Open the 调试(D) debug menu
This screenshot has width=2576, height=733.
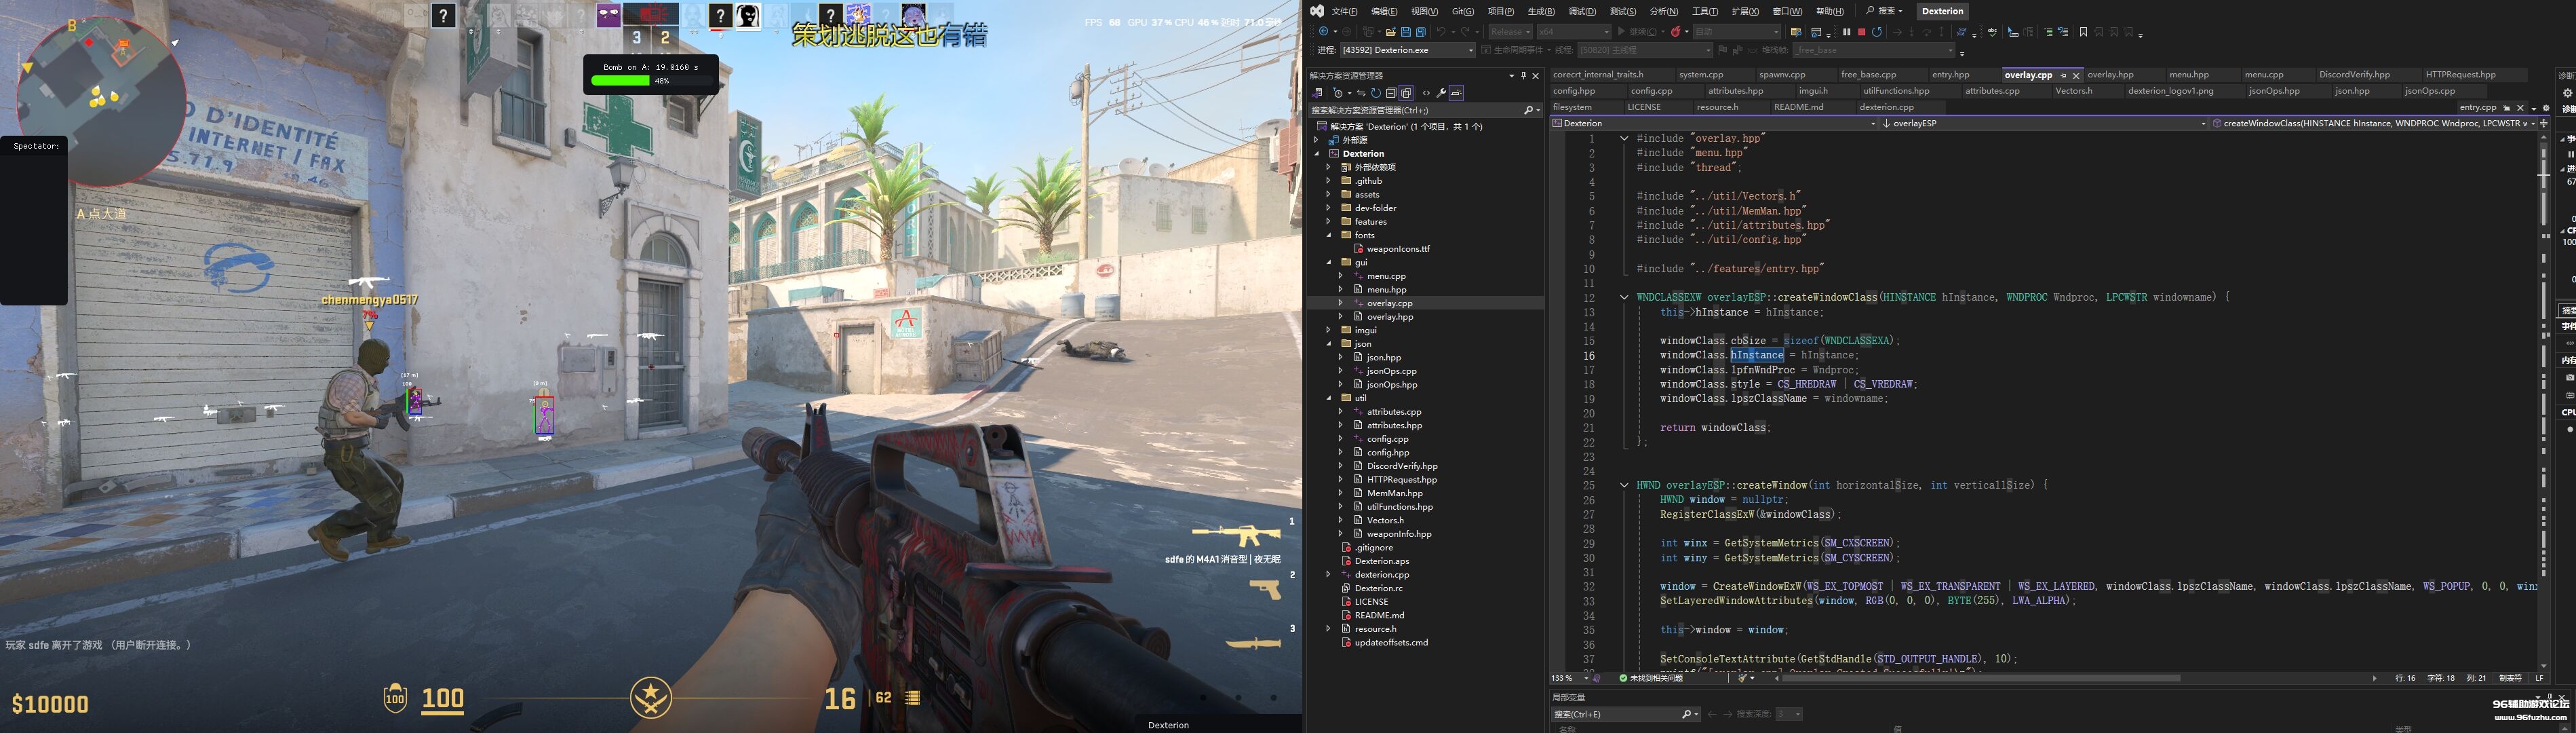pyautogui.click(x=1582, y=11)
